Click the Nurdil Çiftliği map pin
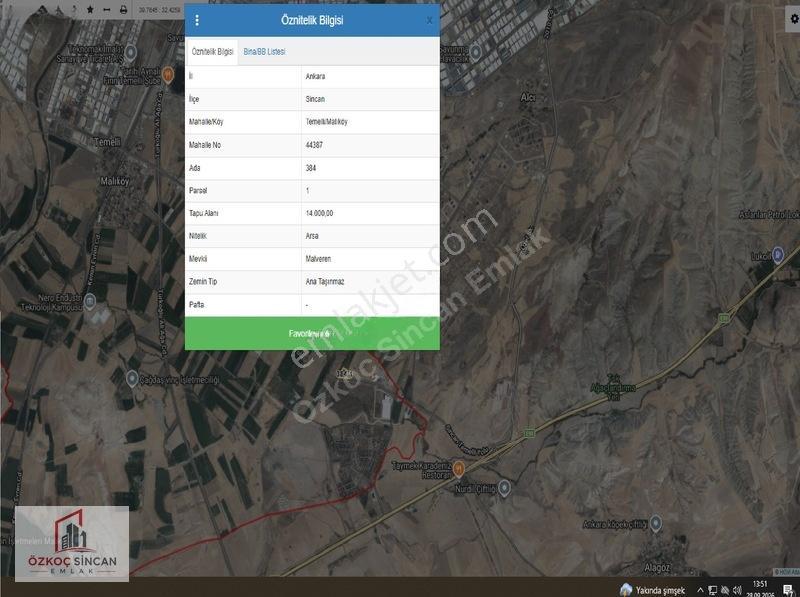Screen dimensions: 800x597 point(504,488)
